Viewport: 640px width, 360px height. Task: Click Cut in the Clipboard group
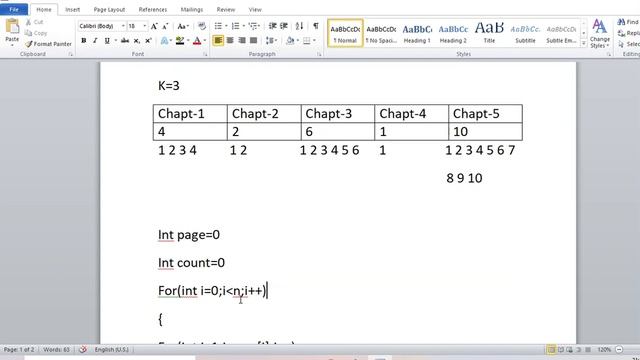(x=34, y=22)
